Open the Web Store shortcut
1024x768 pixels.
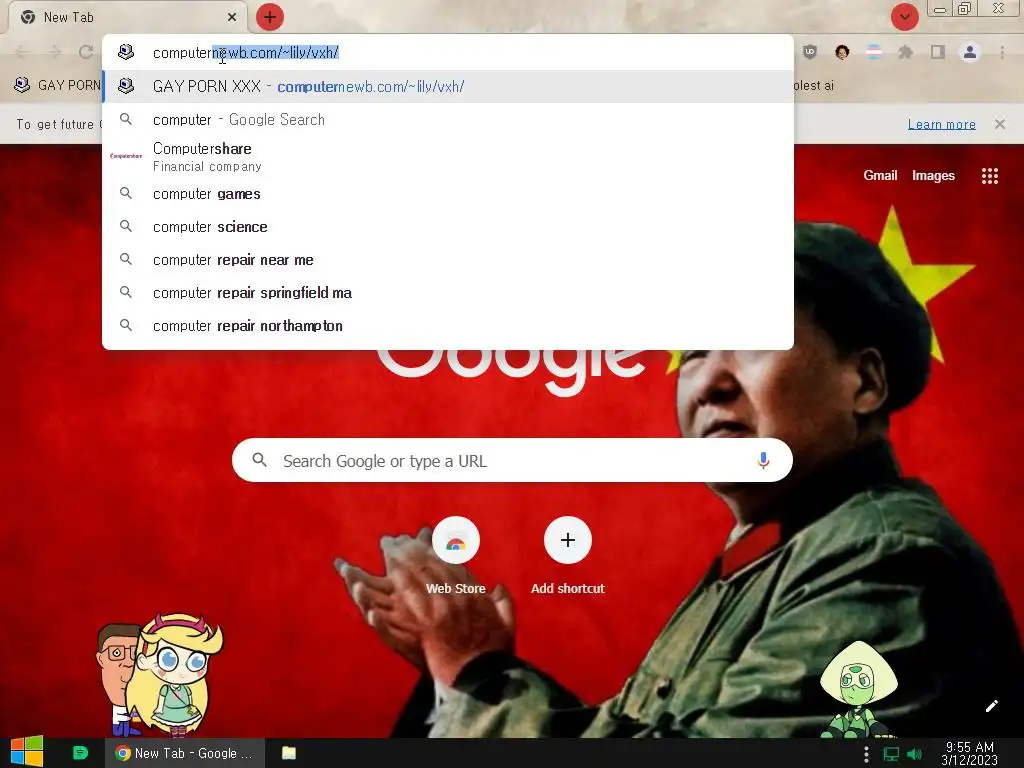point(456,555)
